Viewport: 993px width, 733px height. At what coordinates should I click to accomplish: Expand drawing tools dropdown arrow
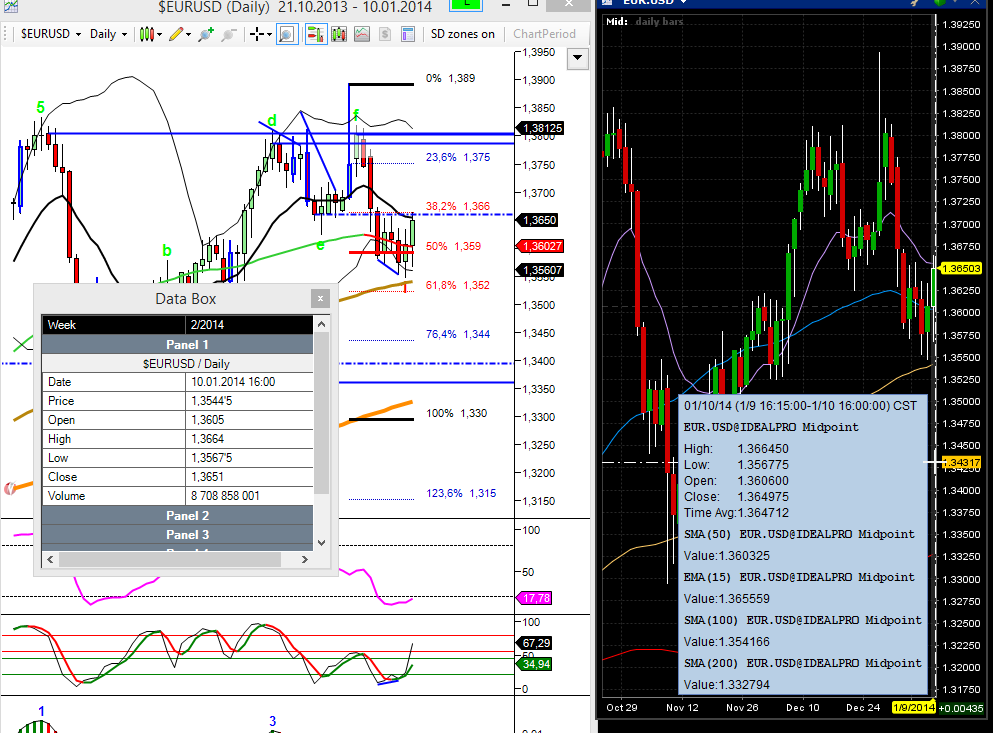pos(189,35)
